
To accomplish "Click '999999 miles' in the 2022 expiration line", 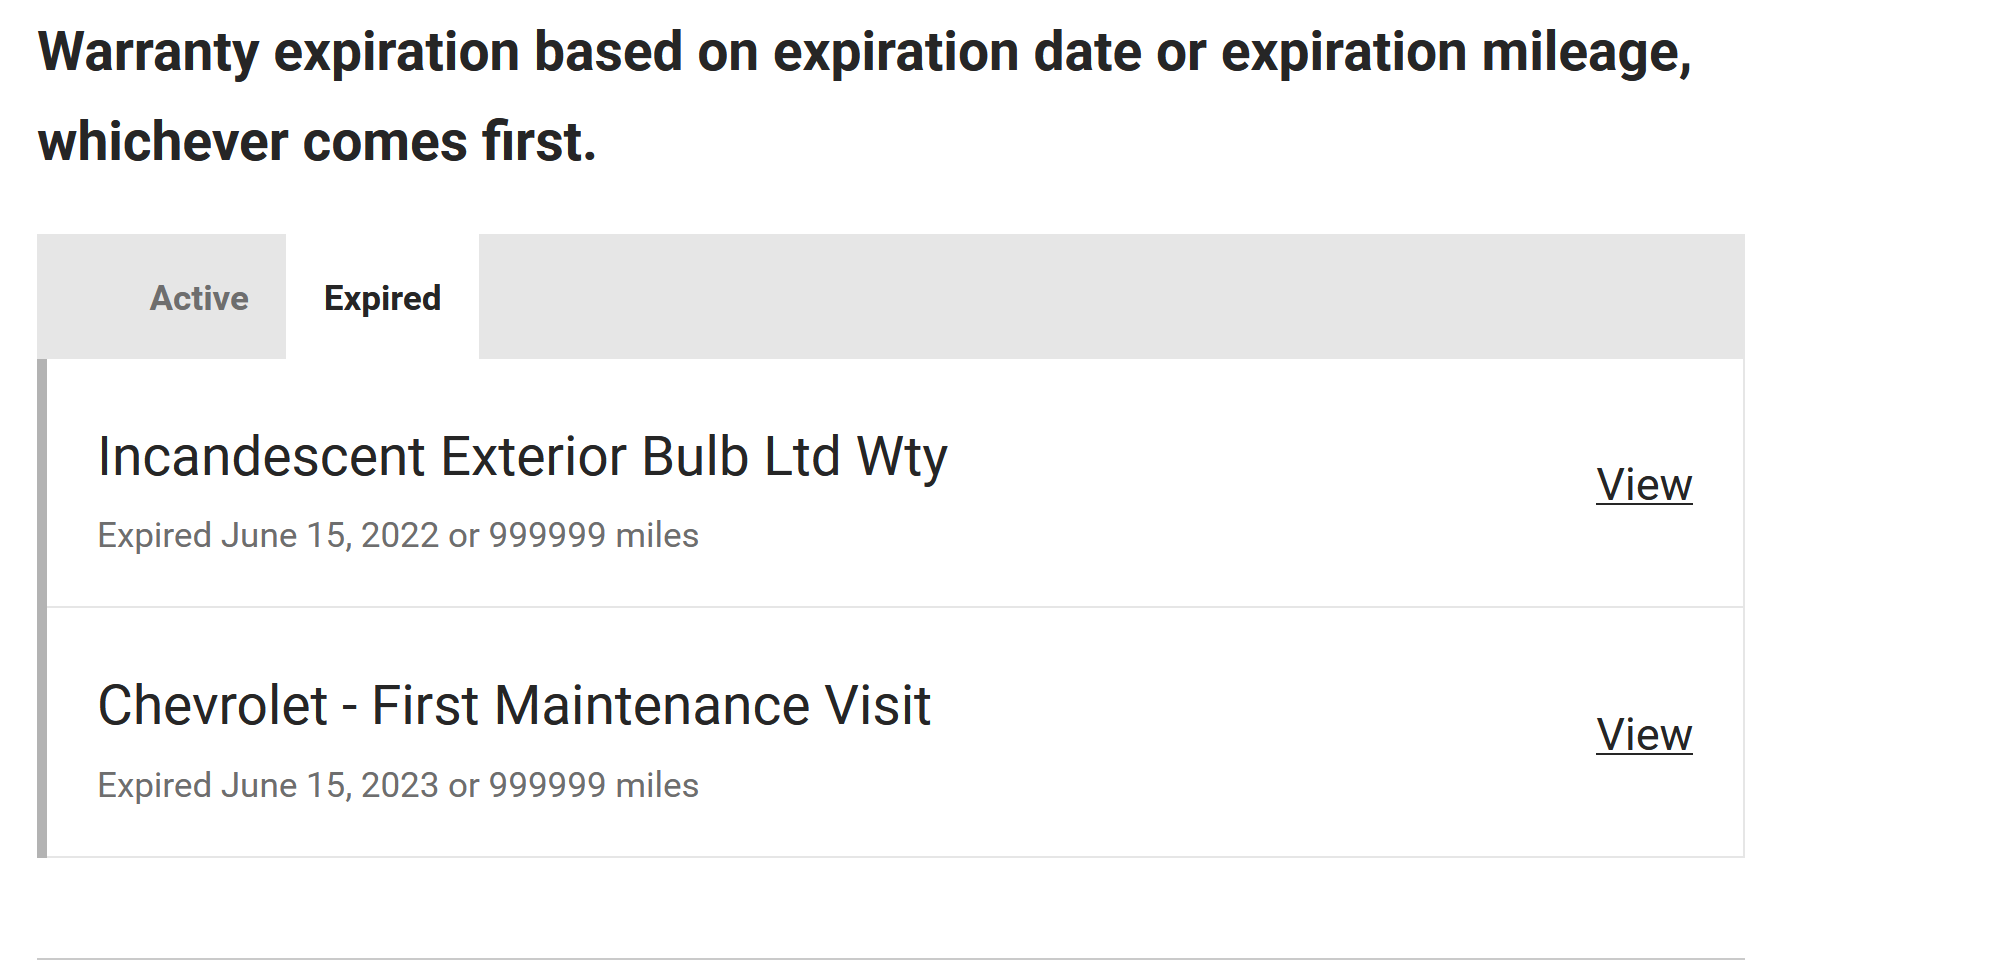I will (x=593, y=536).
